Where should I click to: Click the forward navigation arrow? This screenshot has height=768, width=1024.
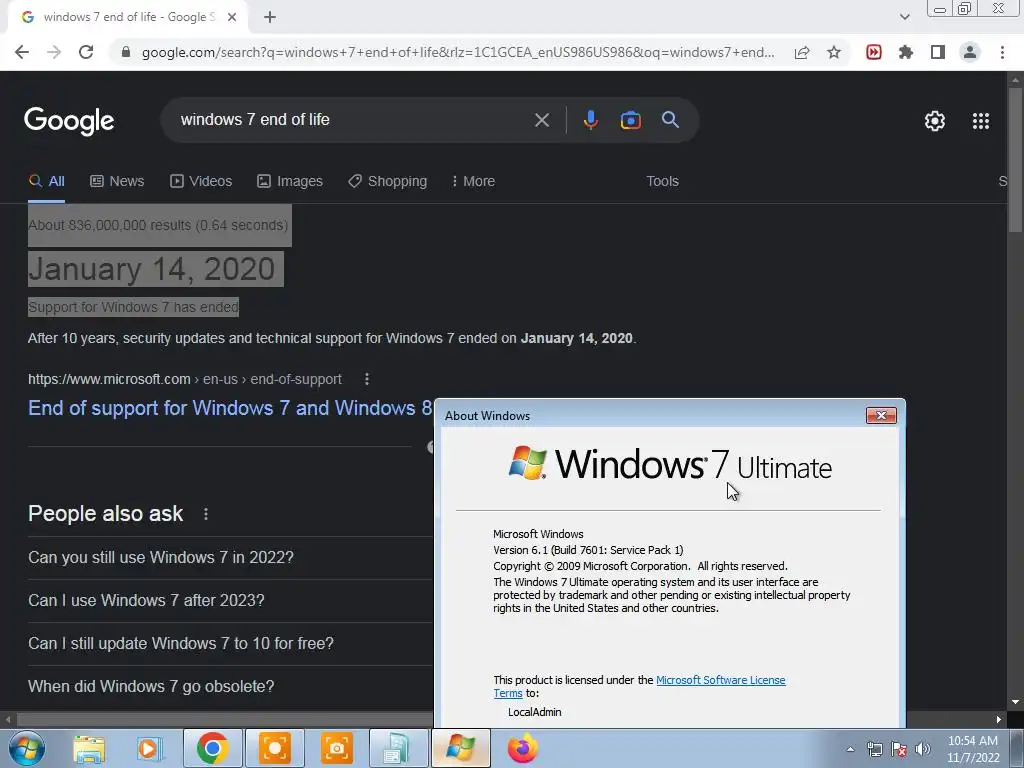click(x=54, y=52)
